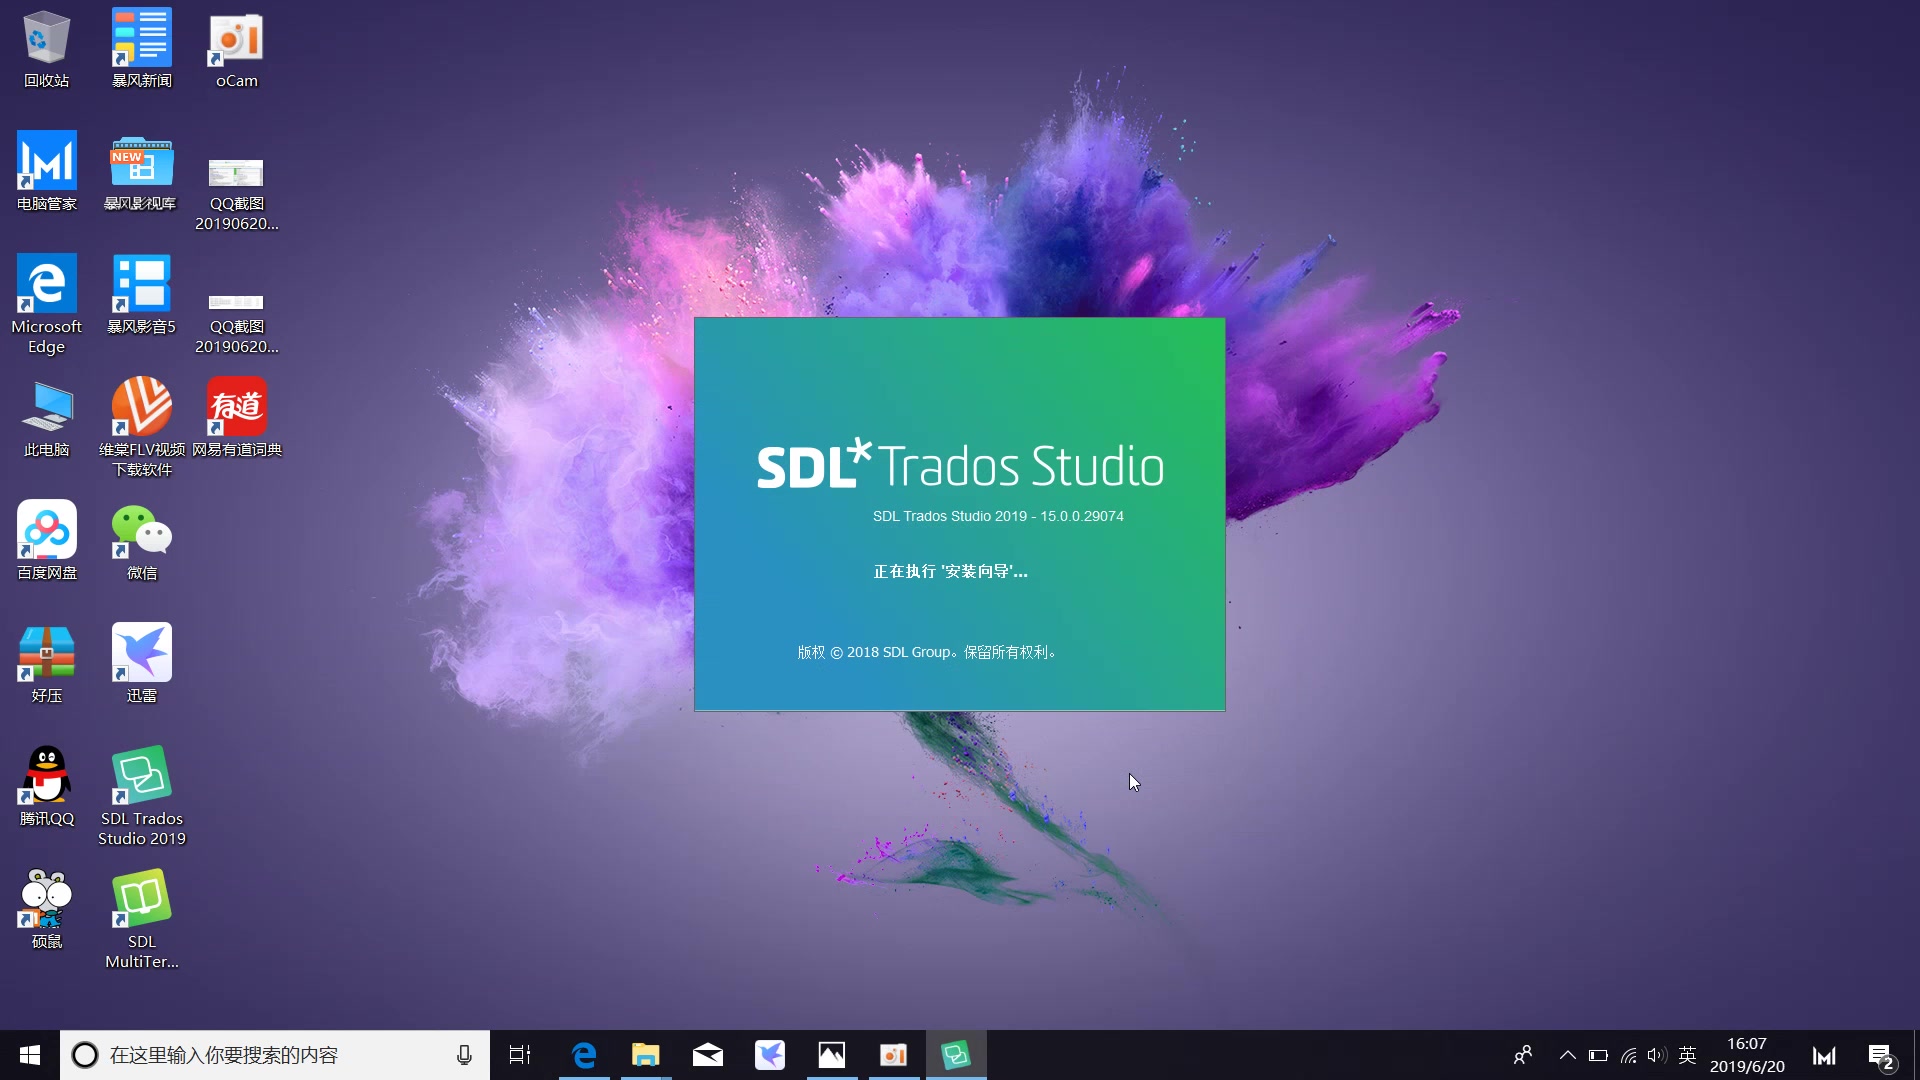Click the SDL Trados taskbar button
Viewport: 1920px width, 1080px height.
pos(956,1055)
